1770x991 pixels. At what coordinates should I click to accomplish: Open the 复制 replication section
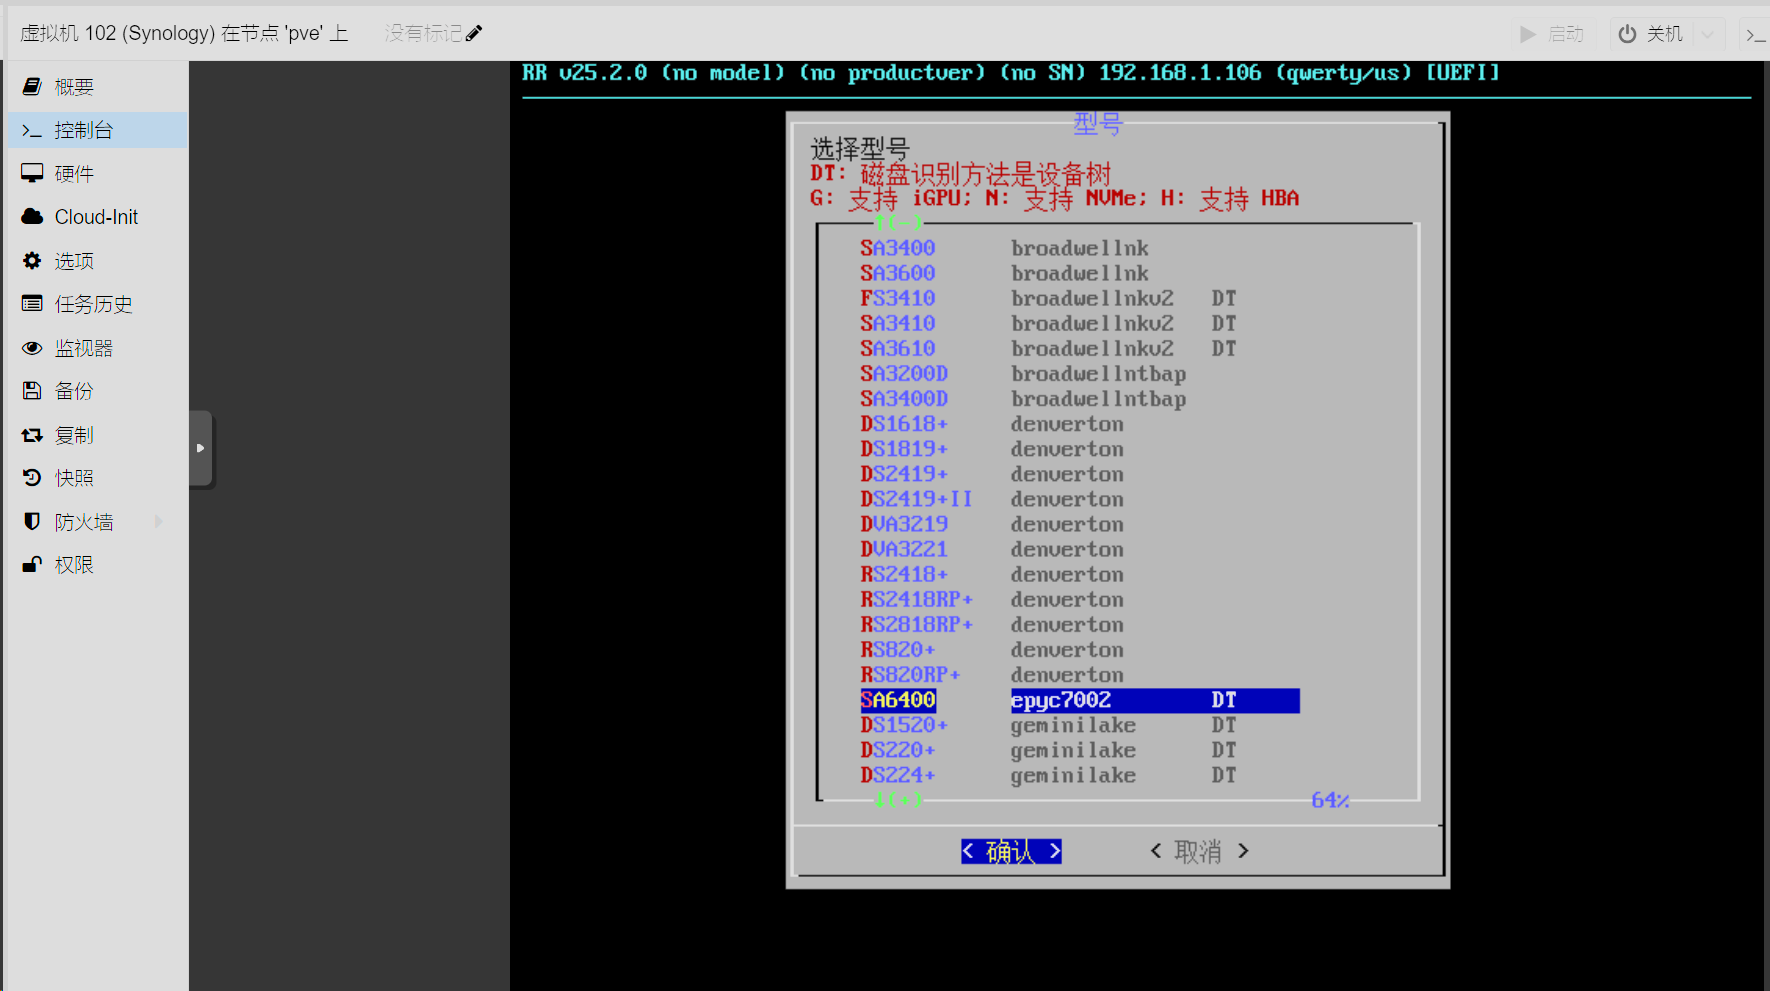[x=97, y=435]
